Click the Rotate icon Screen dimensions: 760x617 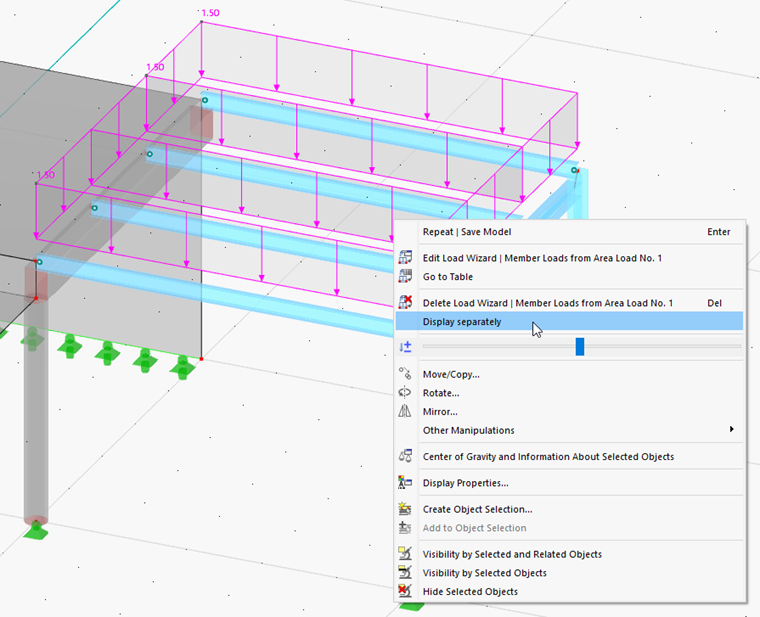pos(405,393)
